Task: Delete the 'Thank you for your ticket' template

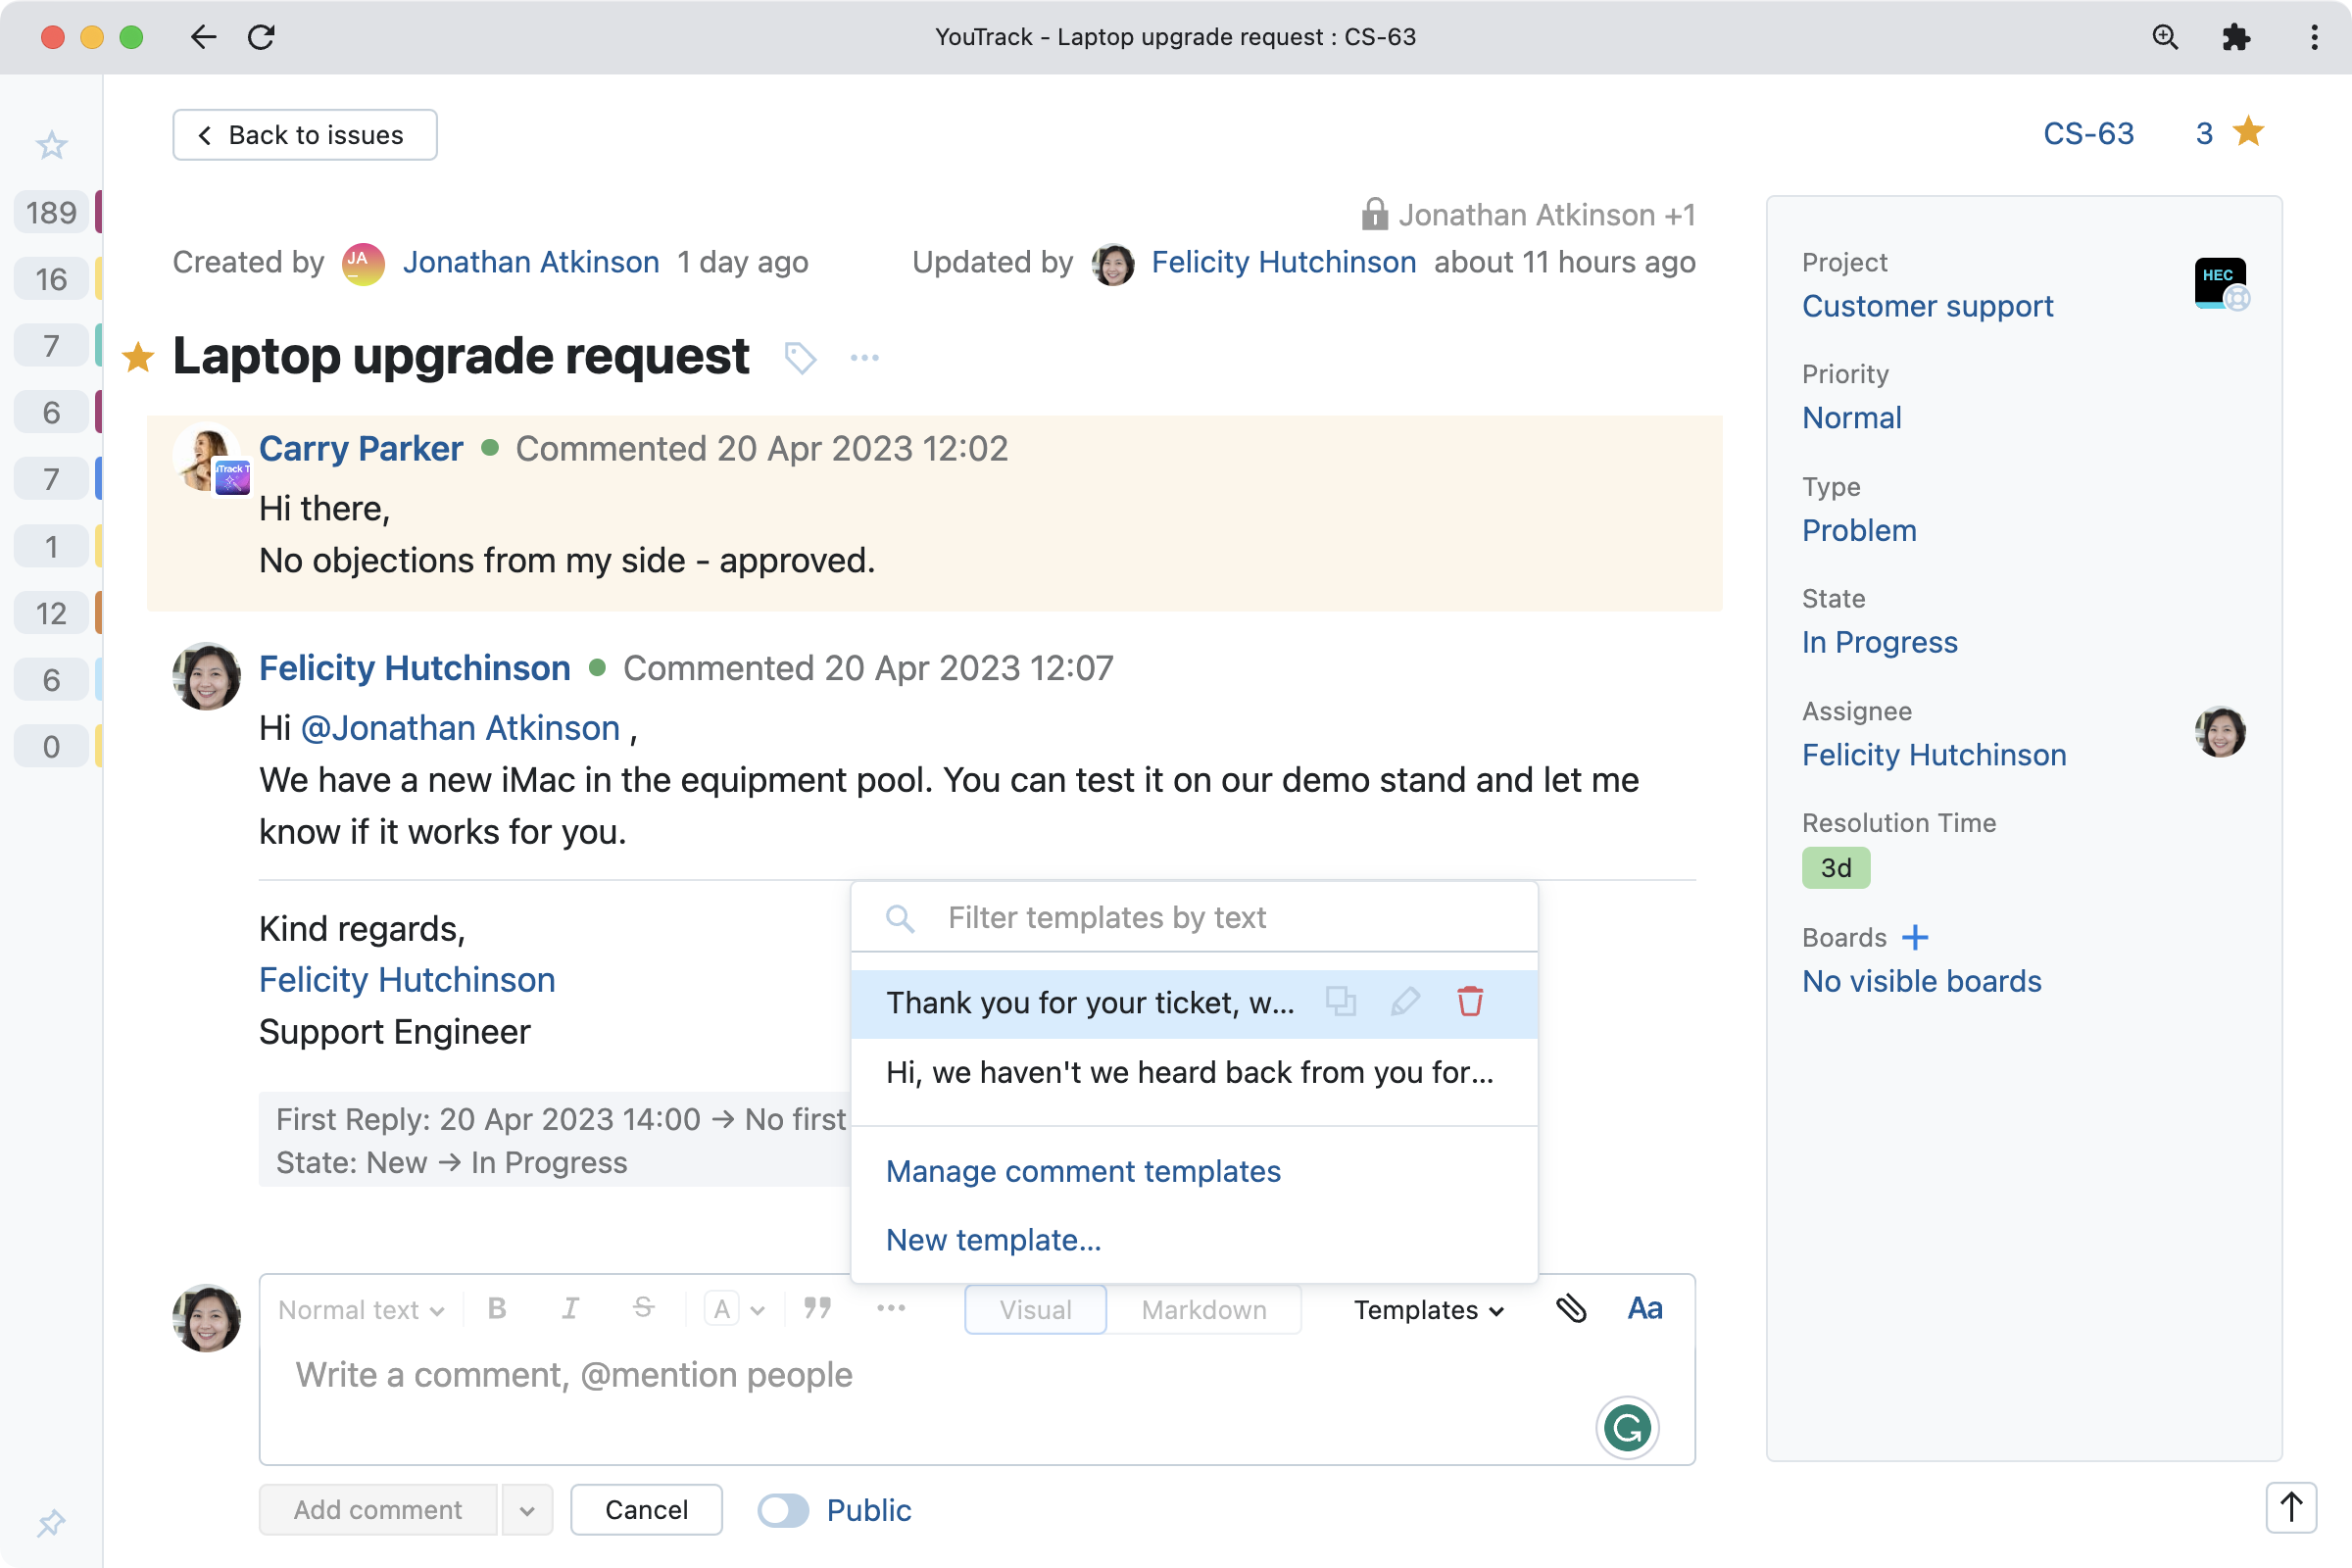Action: 1469,1001
